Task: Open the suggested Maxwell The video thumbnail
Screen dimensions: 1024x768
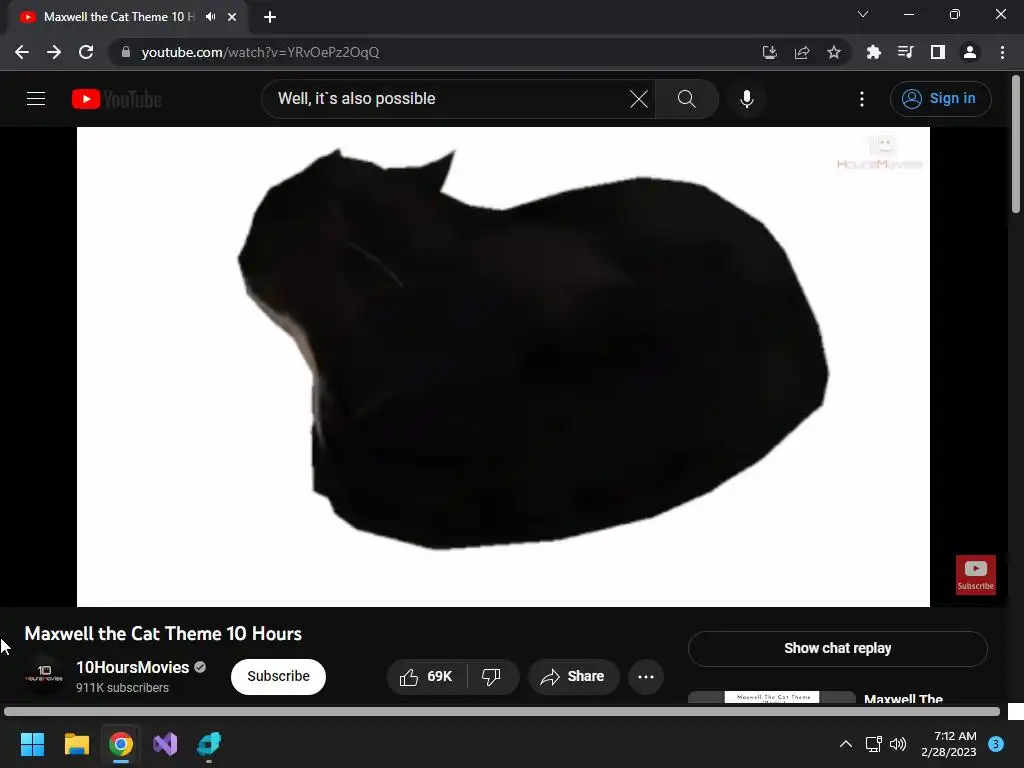Action: coord(772,697)
